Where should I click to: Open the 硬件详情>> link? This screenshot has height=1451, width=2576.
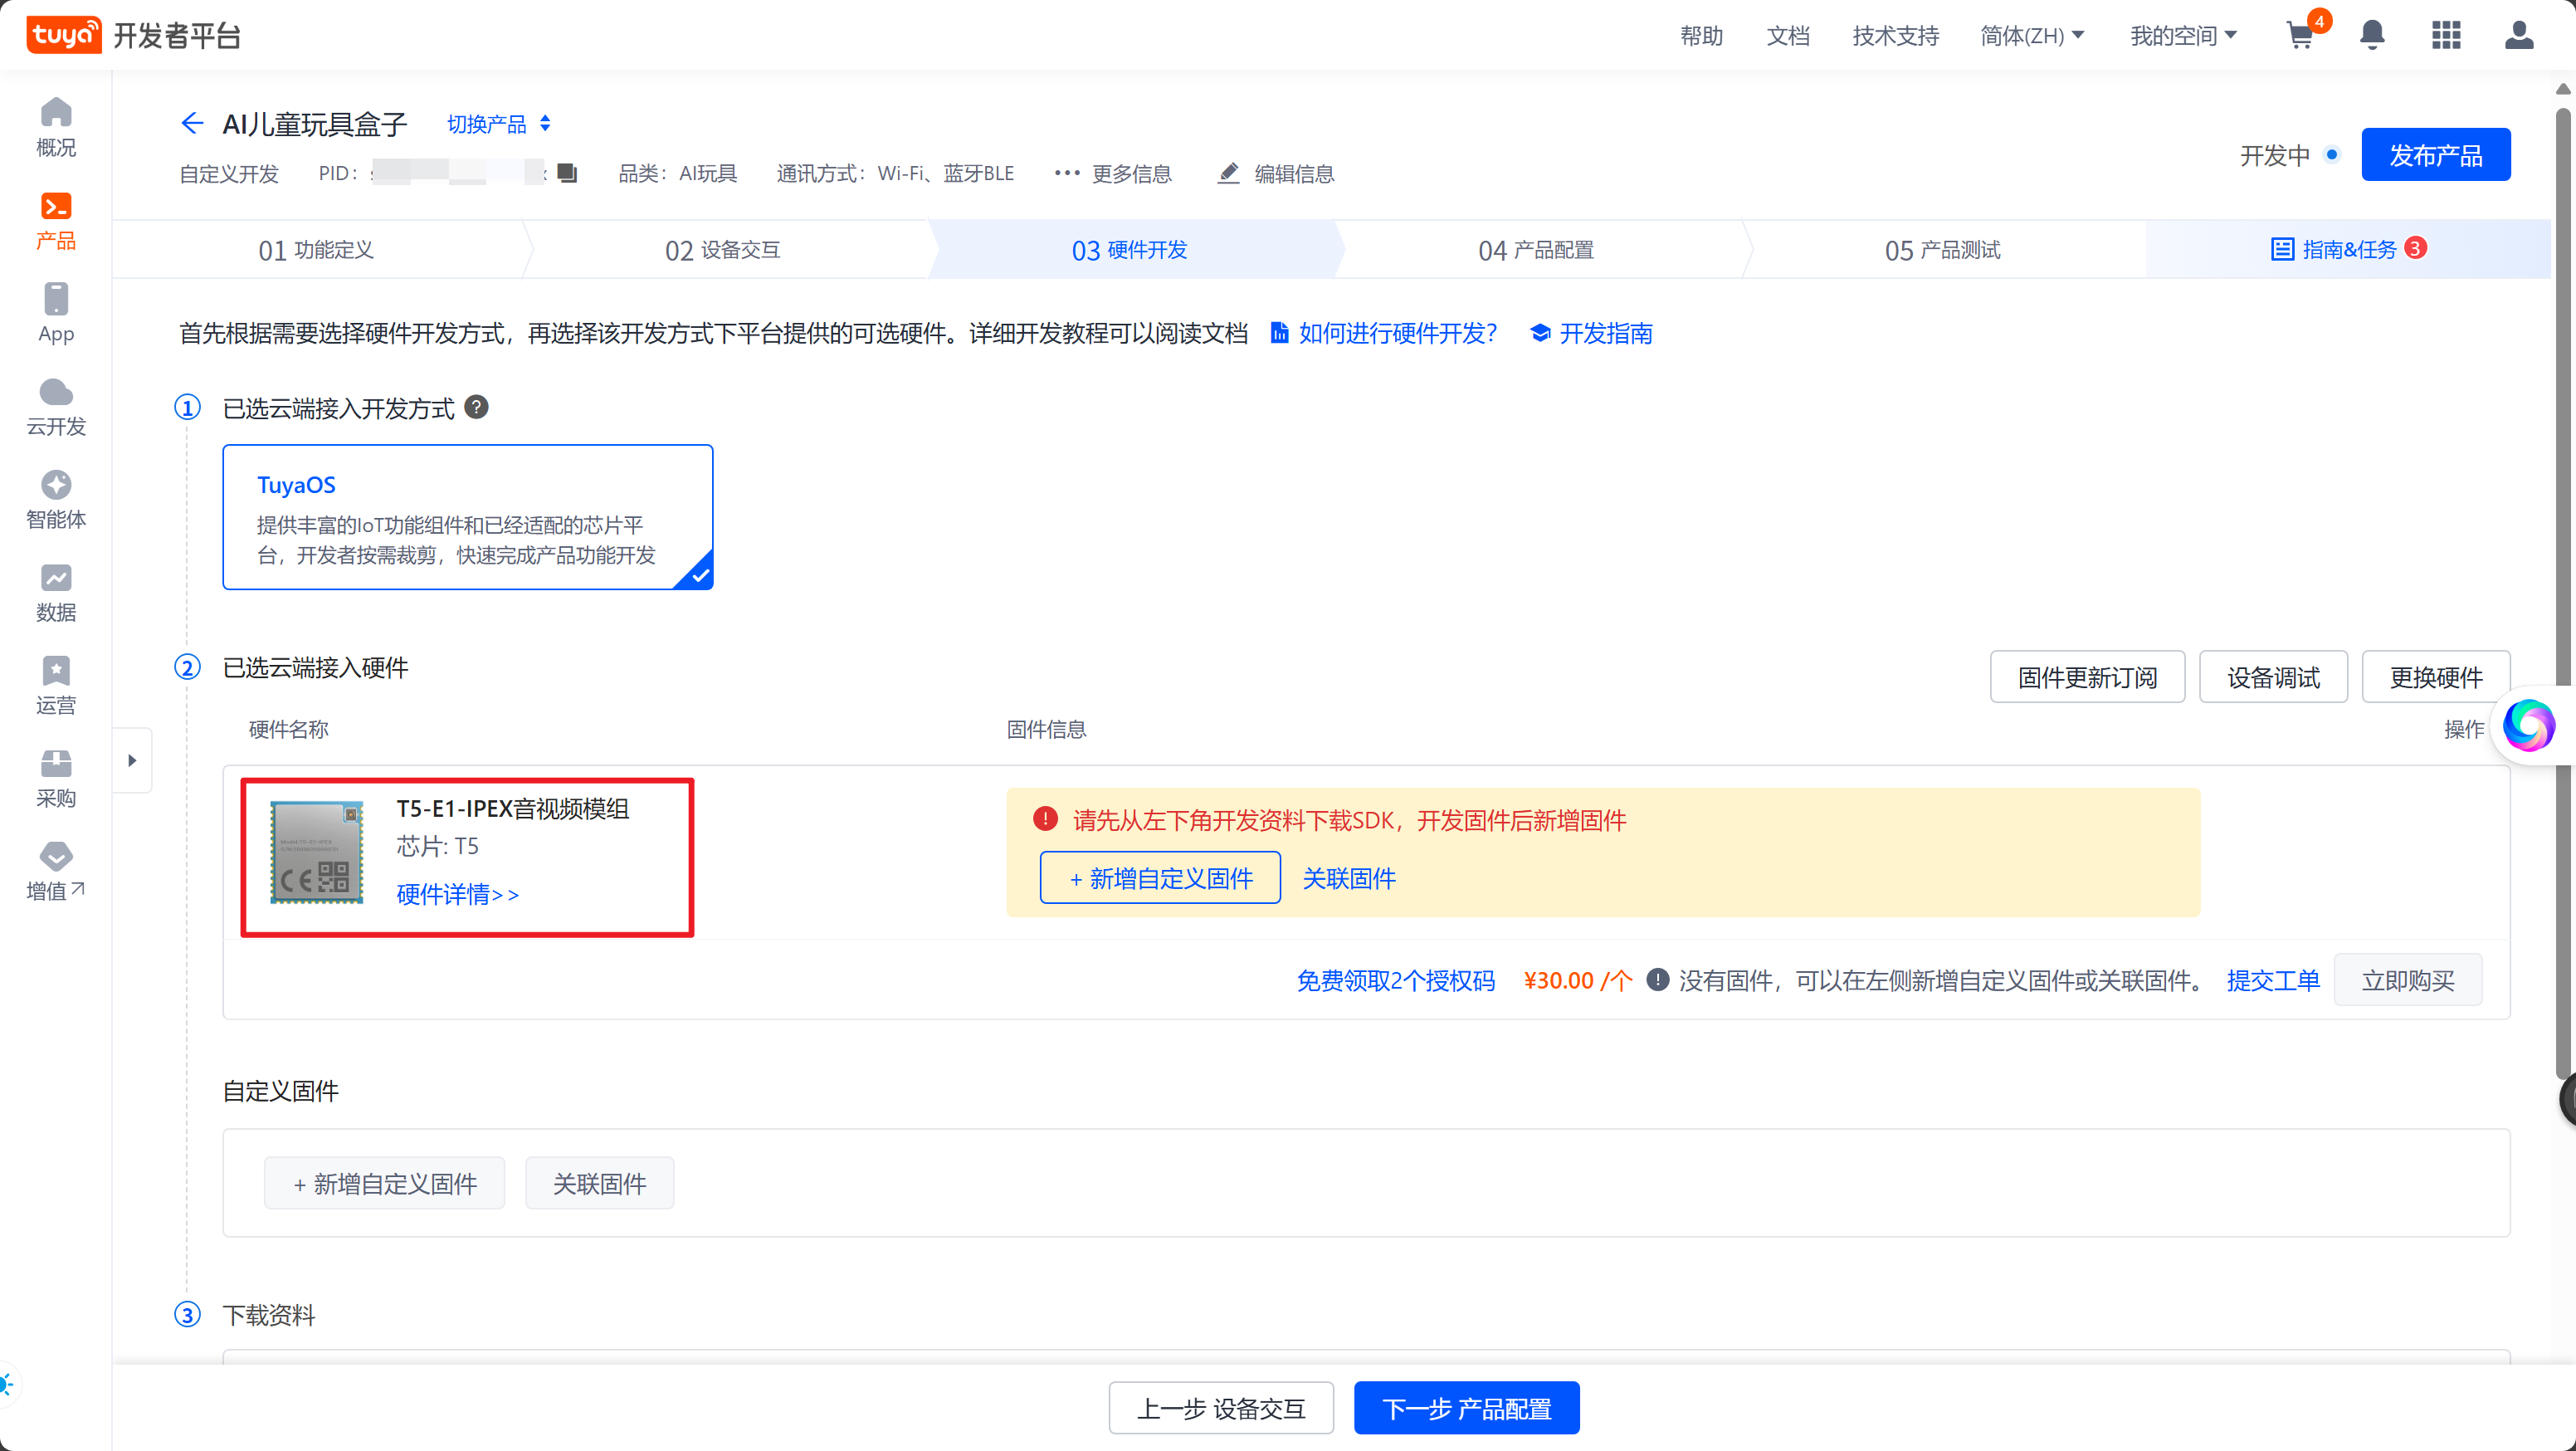pyautogui.click(x=457, y=894)
